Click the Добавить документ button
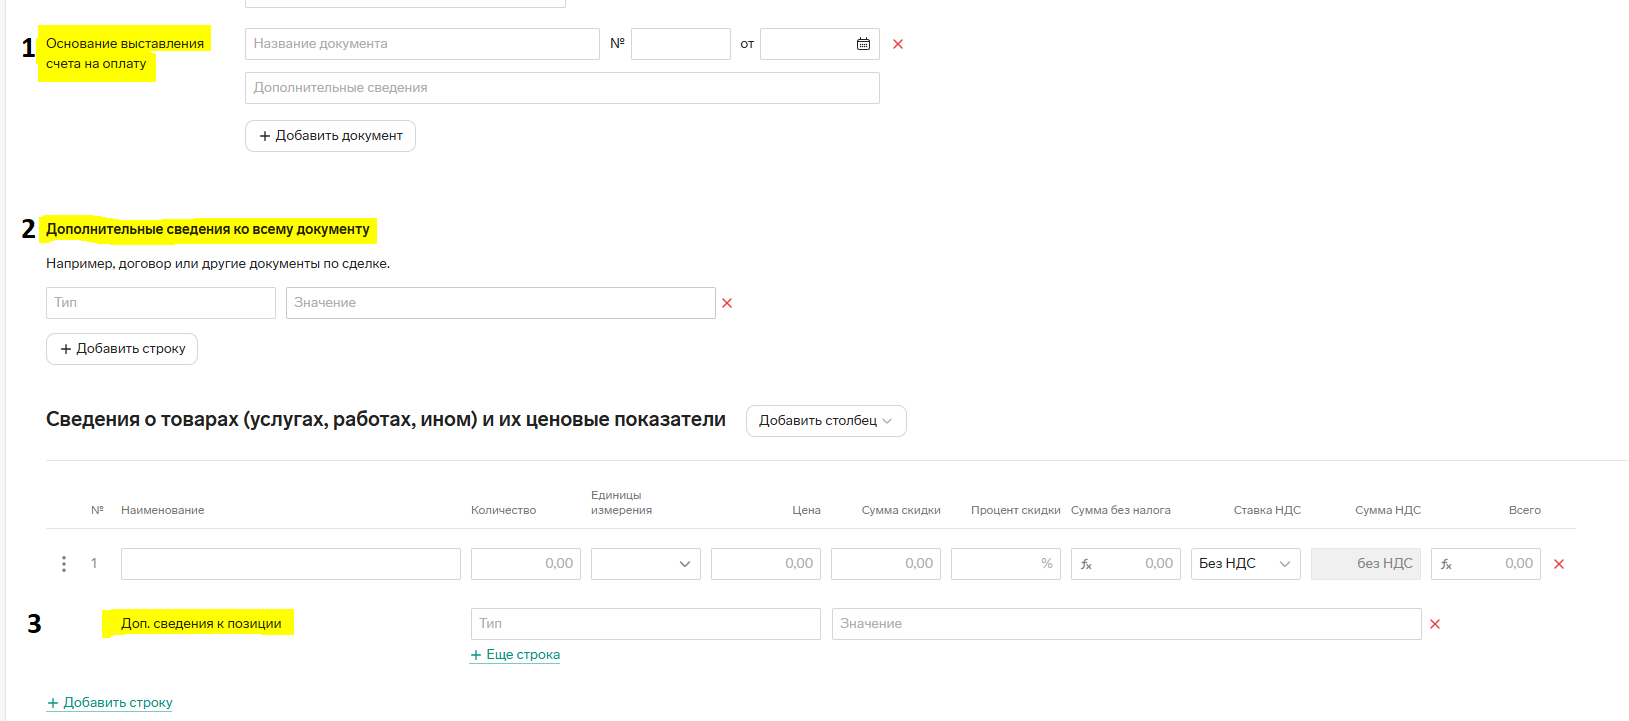 tap(330, 136)
